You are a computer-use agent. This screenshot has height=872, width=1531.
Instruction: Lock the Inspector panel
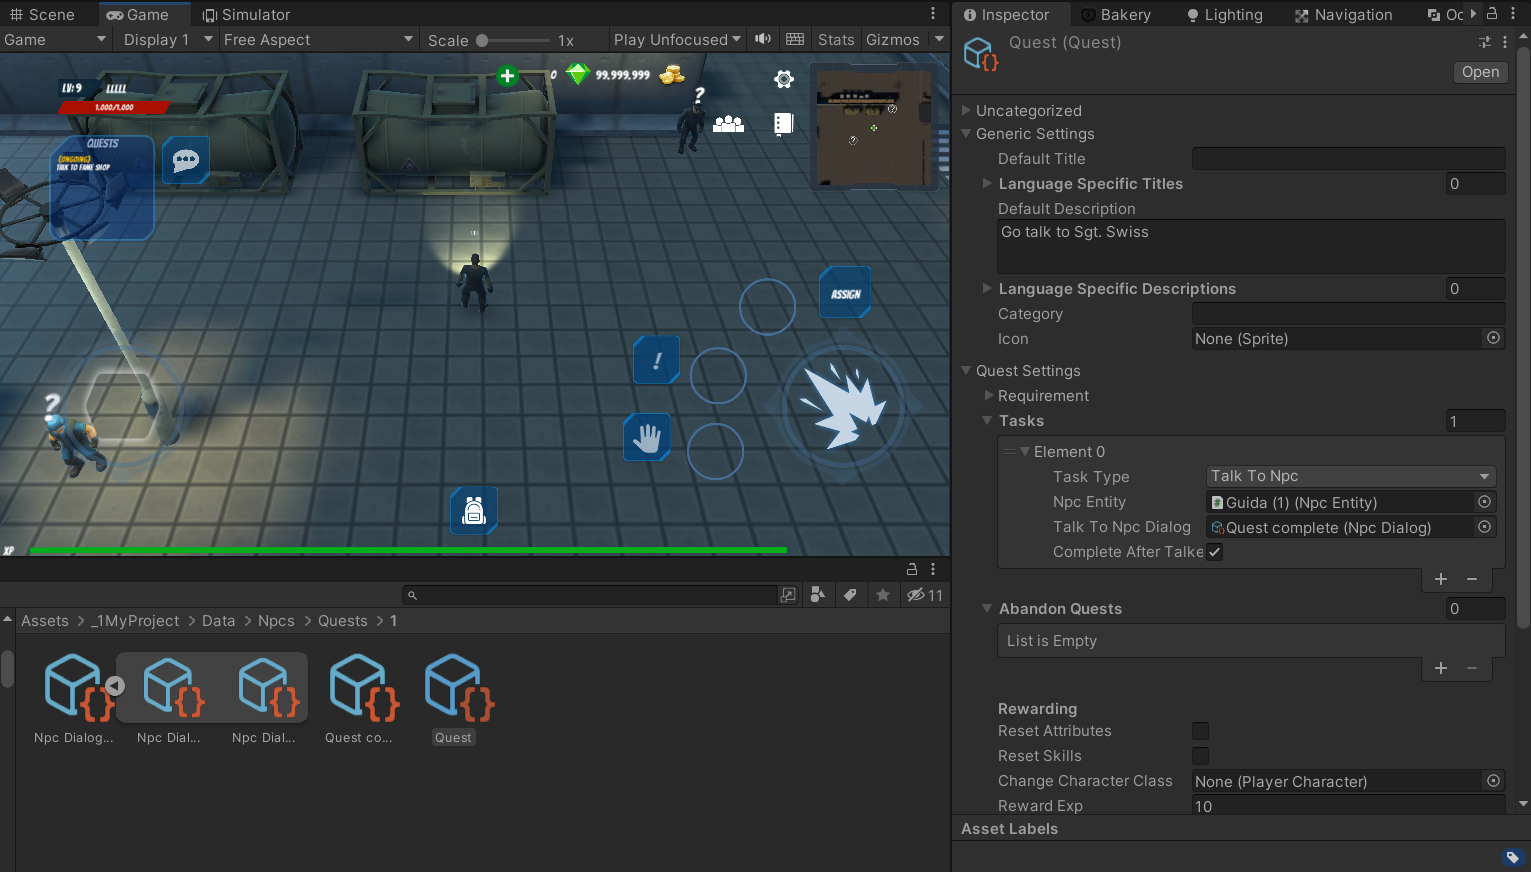tap(1492, 14)
